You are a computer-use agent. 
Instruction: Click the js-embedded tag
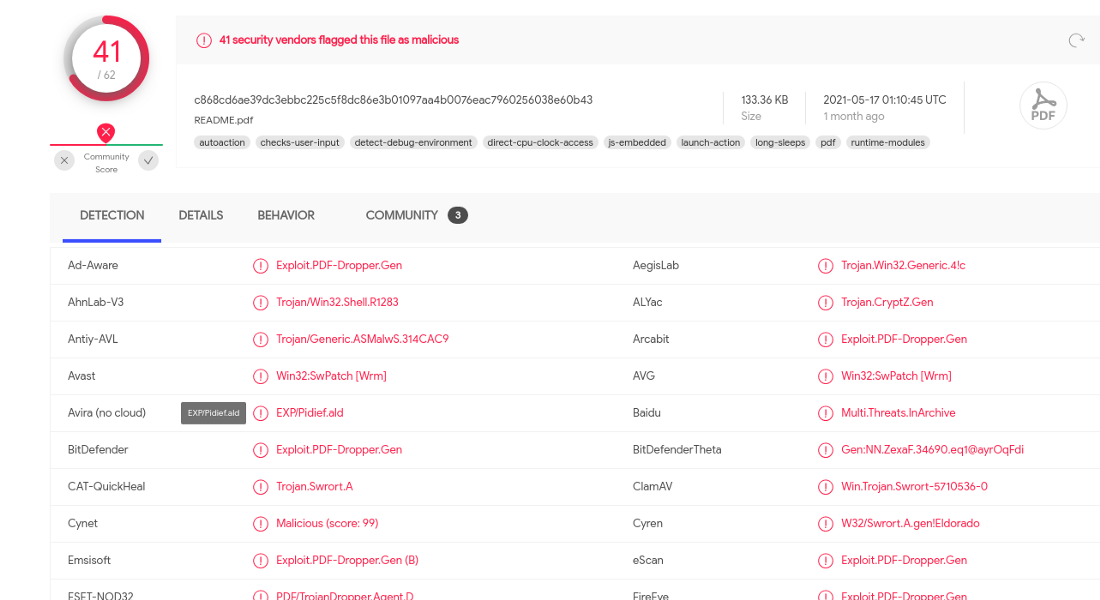coord(637,142)
